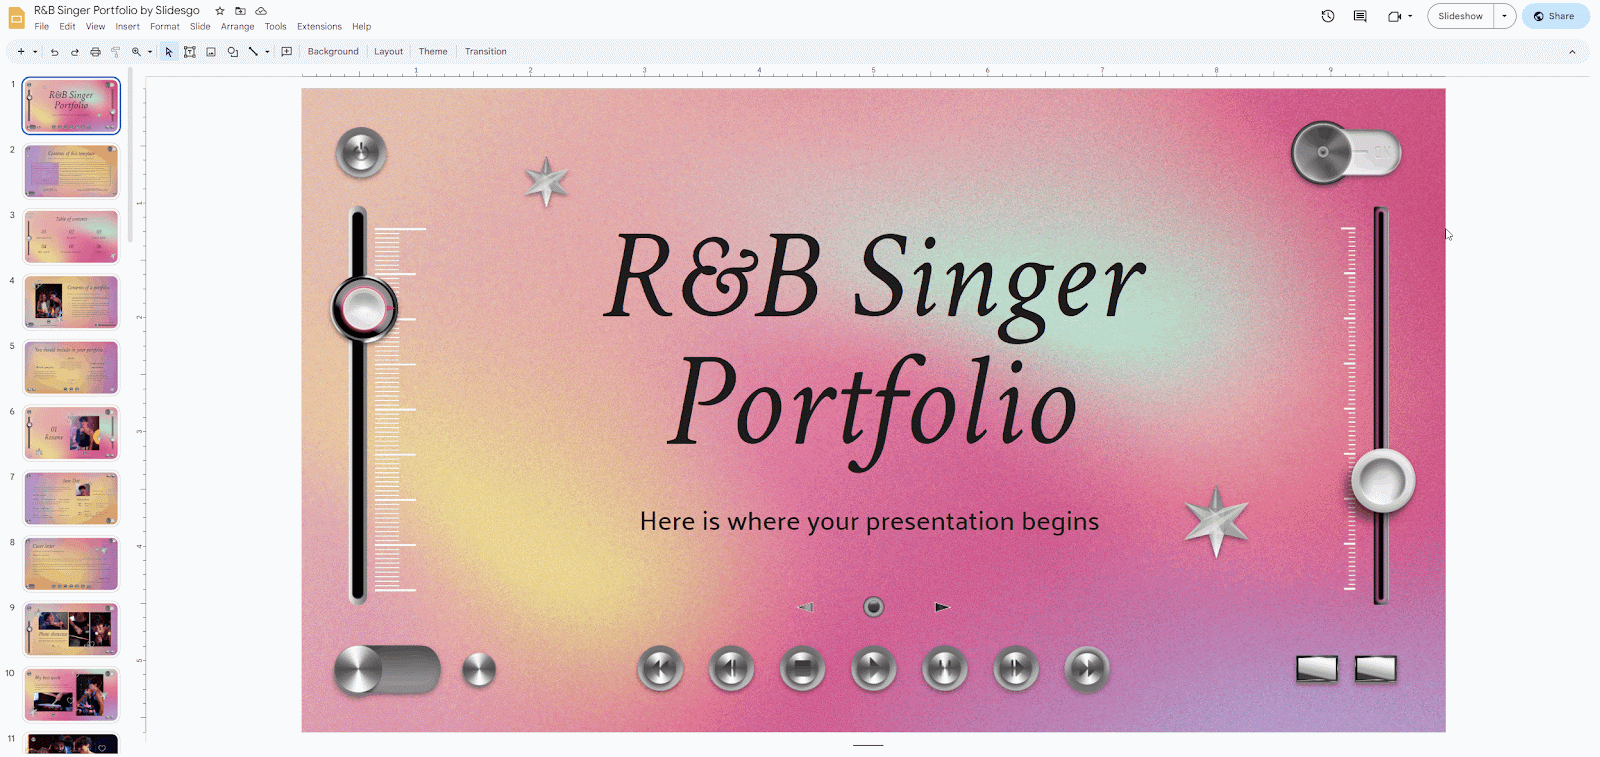Open the Arrange menu
This screenshot has width=1600, height=757.
click(x=237, y=27)
